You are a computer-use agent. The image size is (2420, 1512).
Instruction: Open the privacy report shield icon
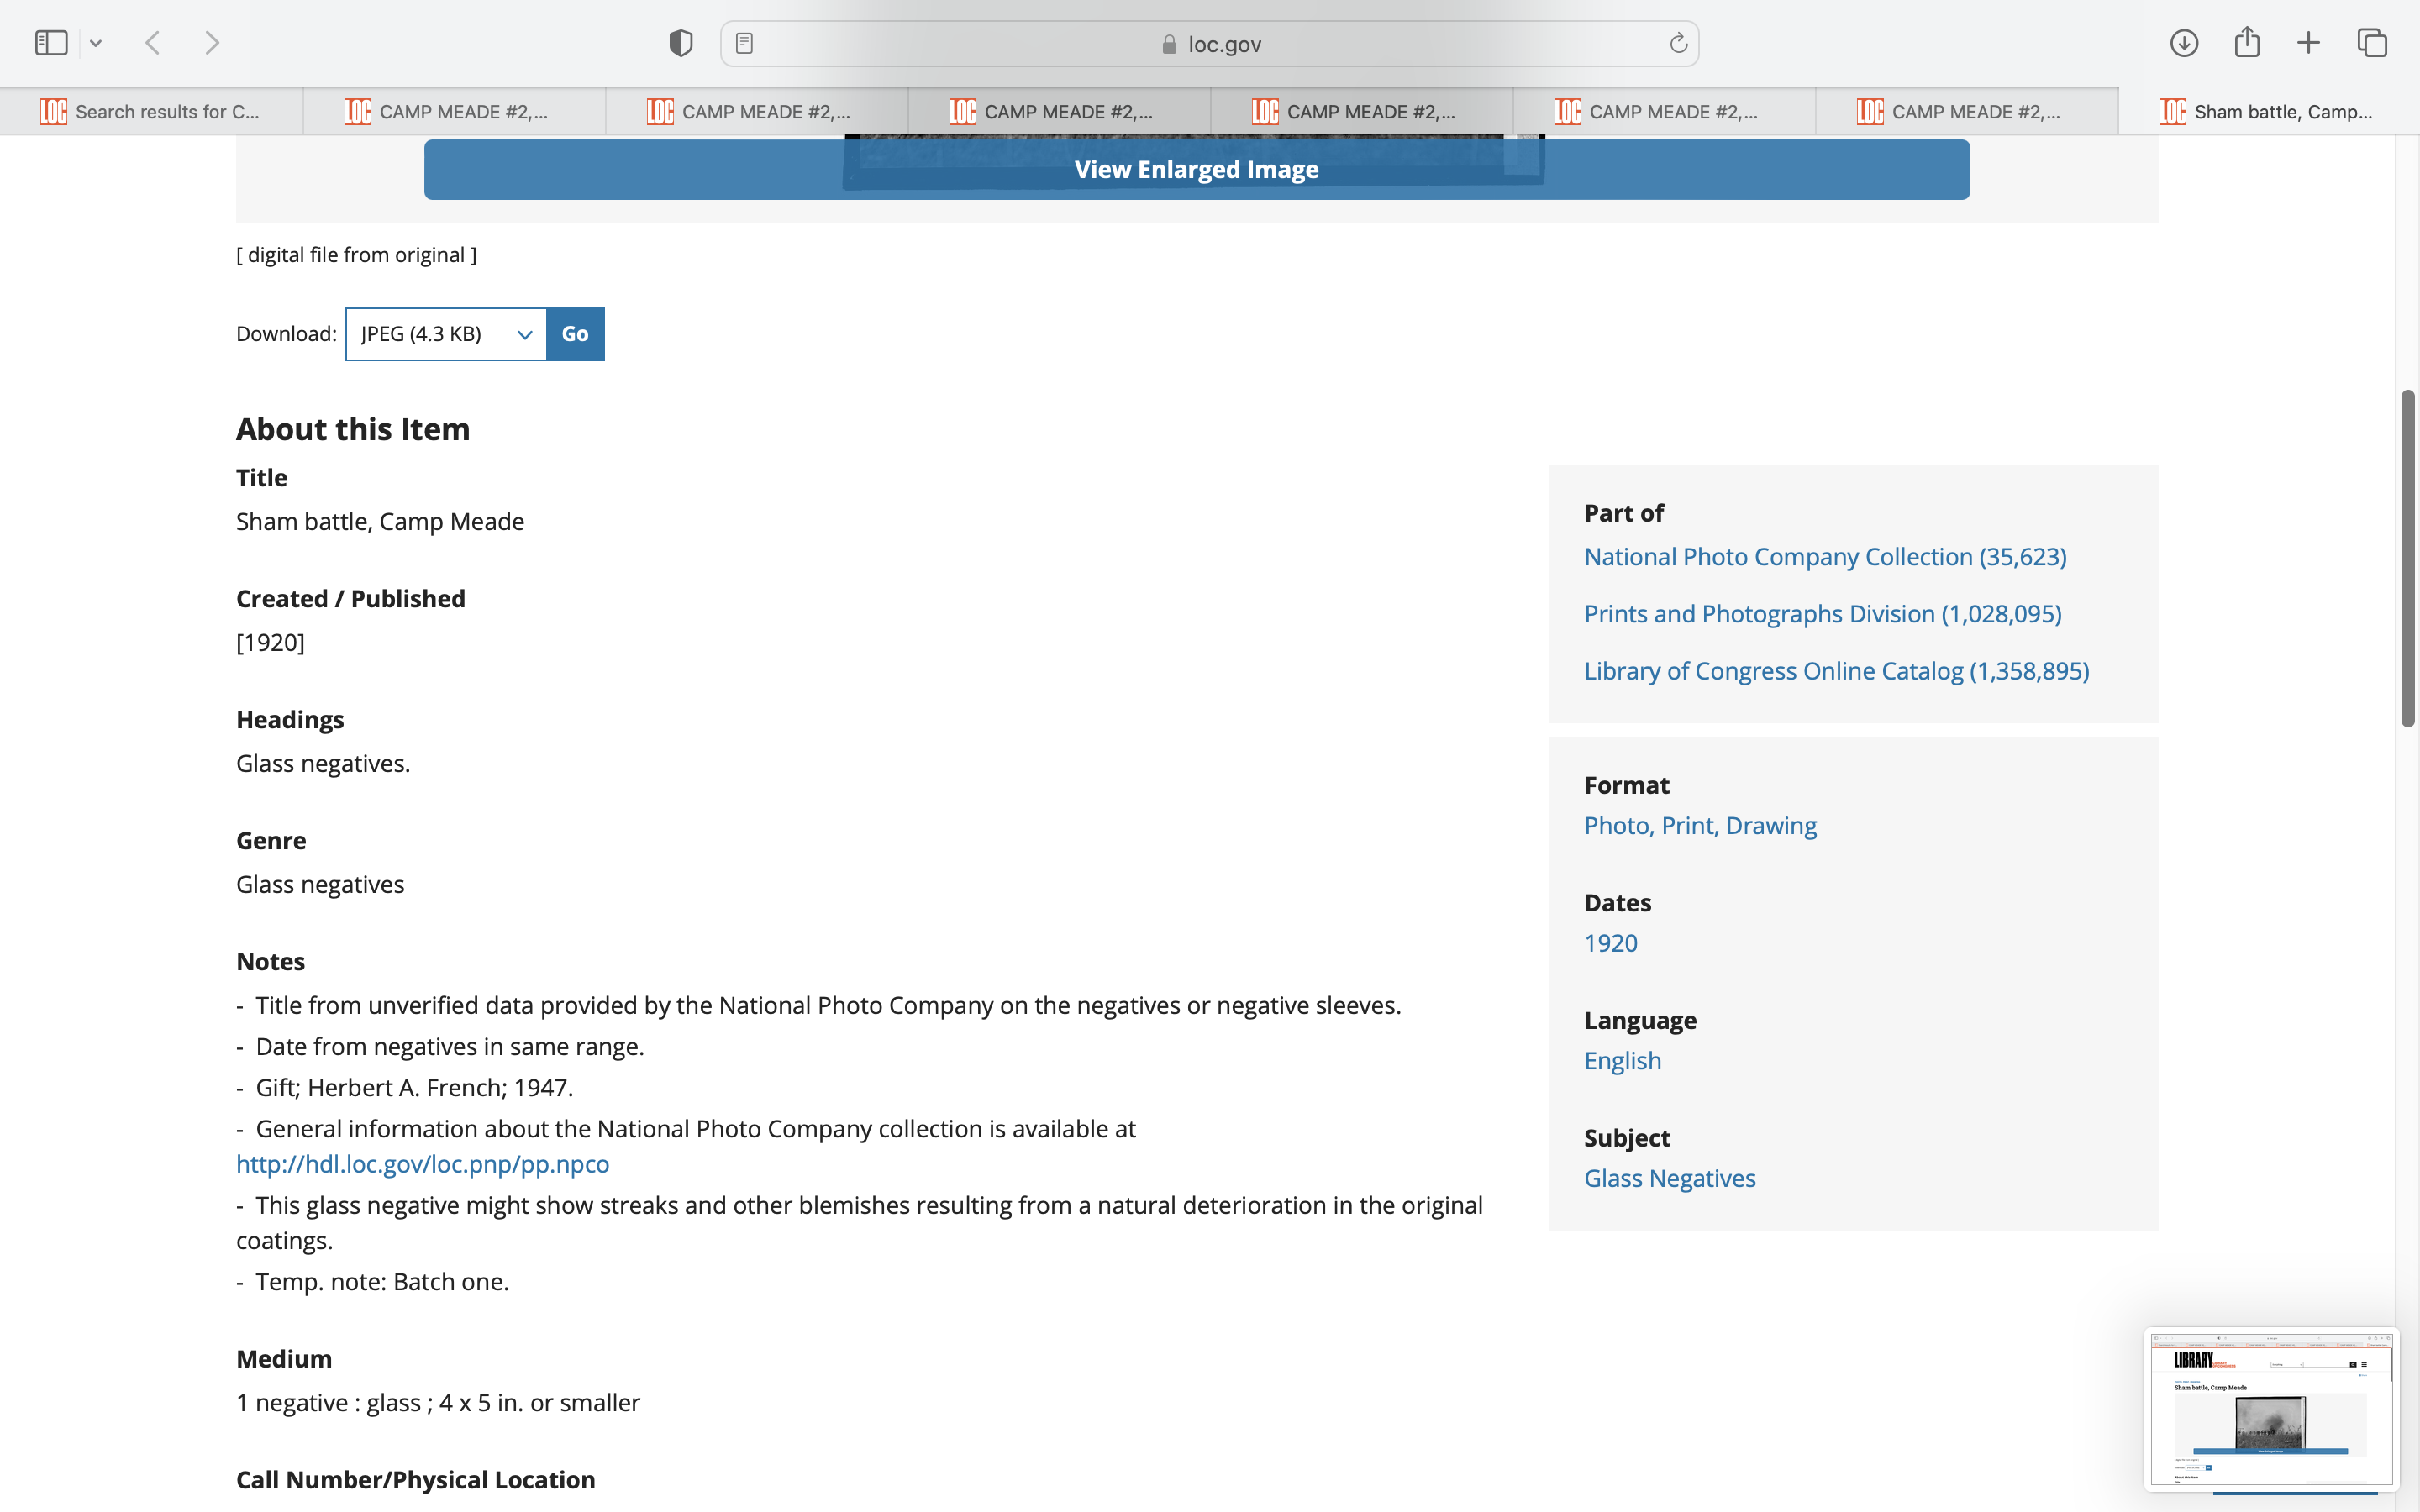click(680, 43)
